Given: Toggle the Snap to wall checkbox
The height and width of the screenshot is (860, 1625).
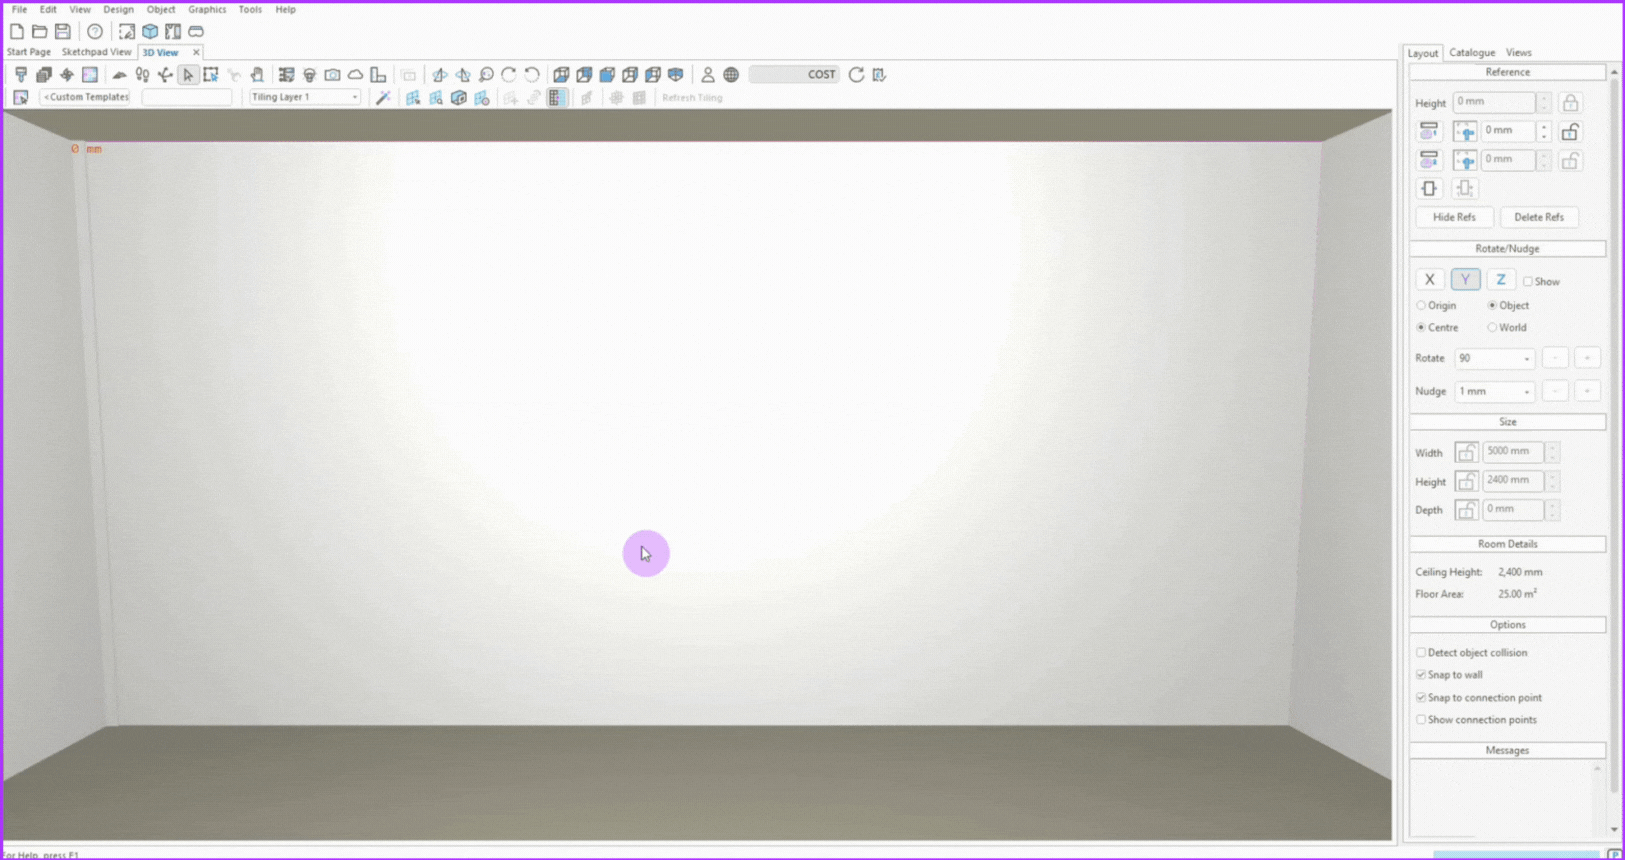Looking at the screenshot, I should click(1421, 675).
